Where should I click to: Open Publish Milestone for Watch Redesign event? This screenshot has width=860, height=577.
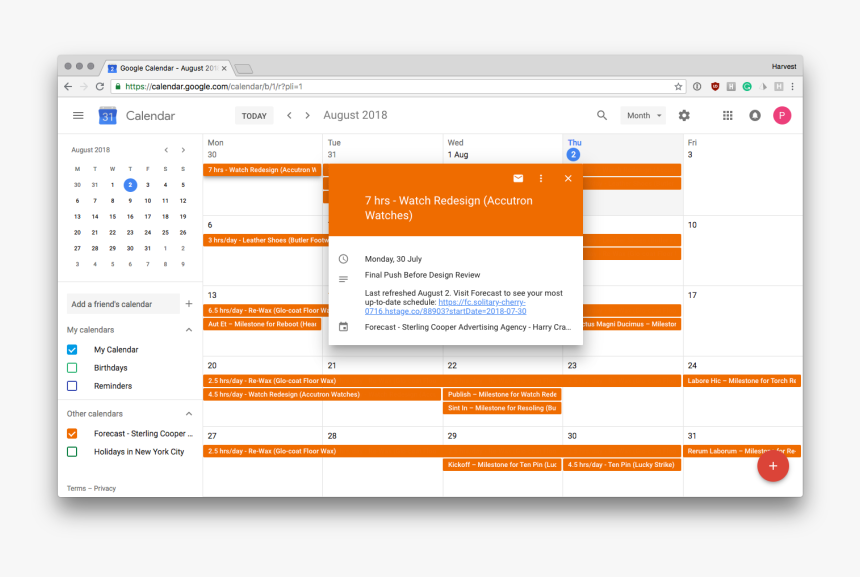(x=502, y=394)
